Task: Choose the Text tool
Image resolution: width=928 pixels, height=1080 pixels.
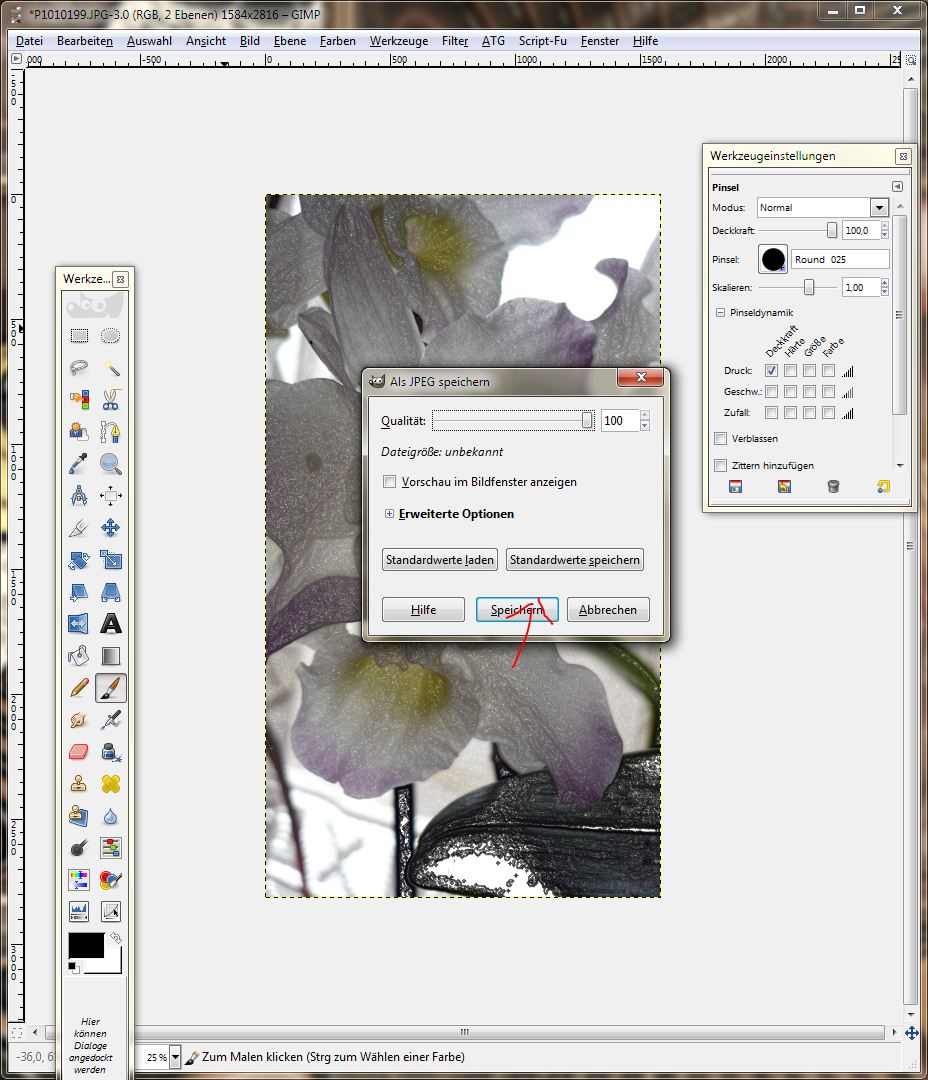Action: (111, 624)
